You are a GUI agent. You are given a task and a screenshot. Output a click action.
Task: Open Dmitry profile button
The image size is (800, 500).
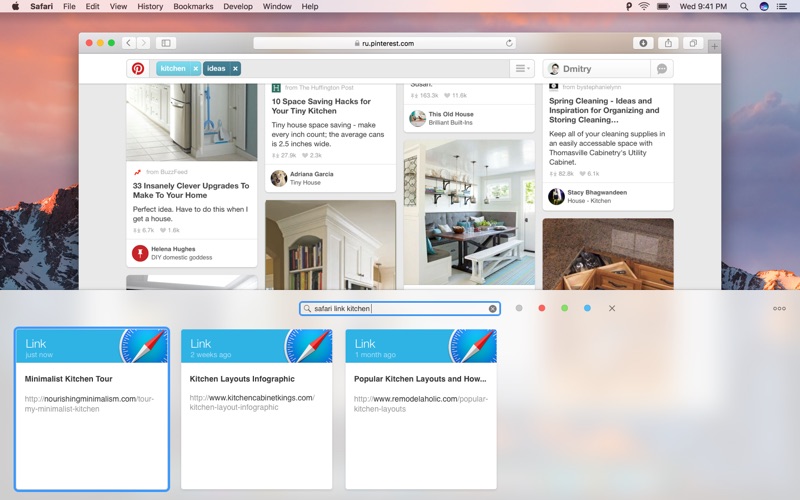pyautogui.click(x=595, y=69)
